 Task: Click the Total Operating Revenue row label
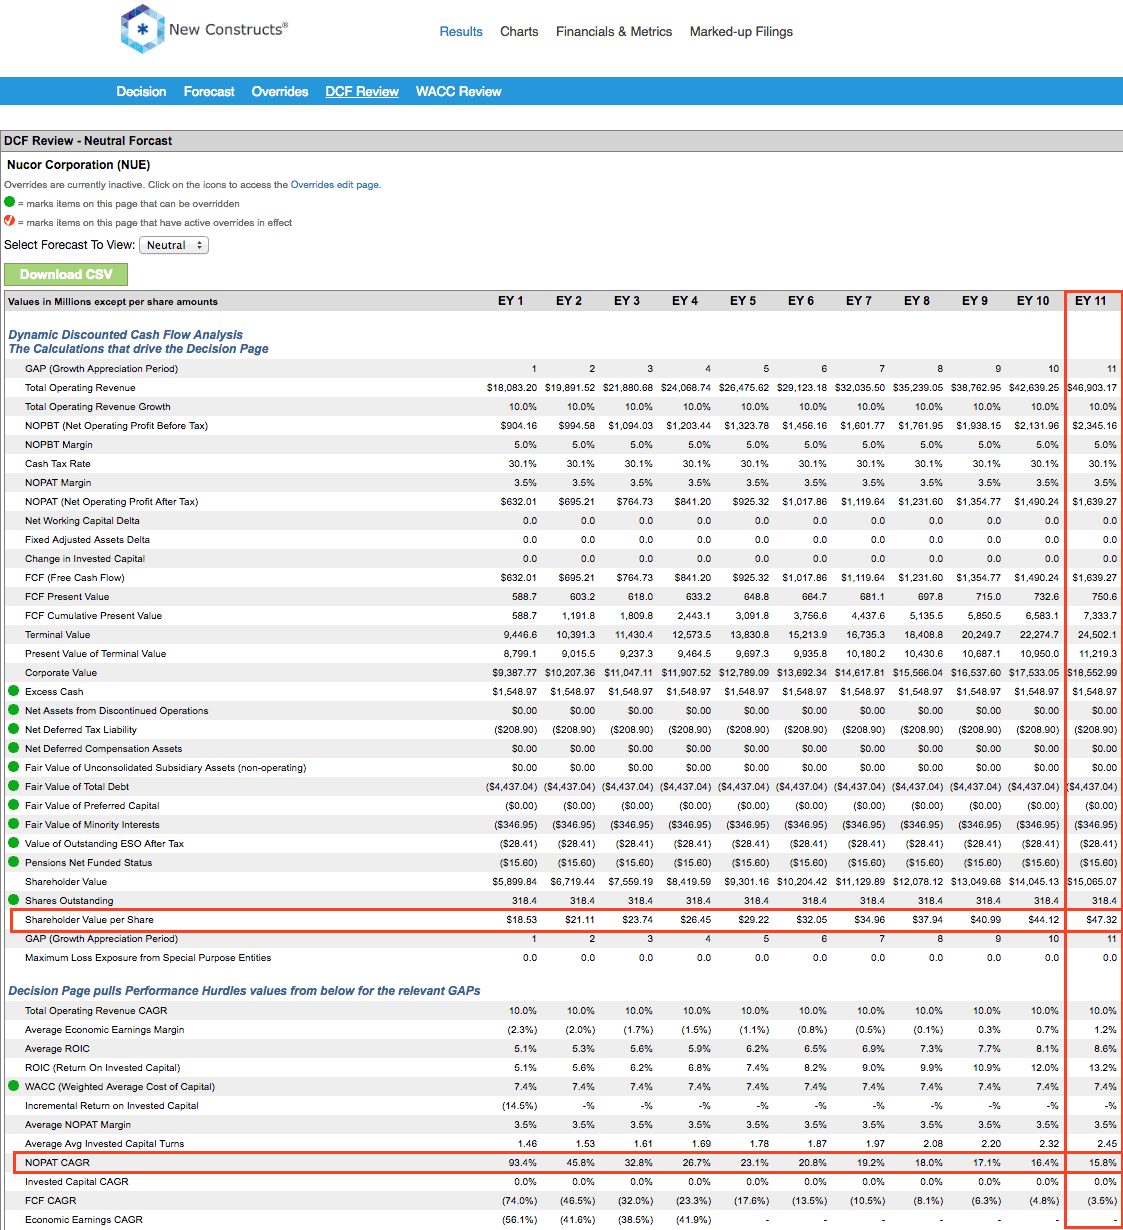[80, 387]
